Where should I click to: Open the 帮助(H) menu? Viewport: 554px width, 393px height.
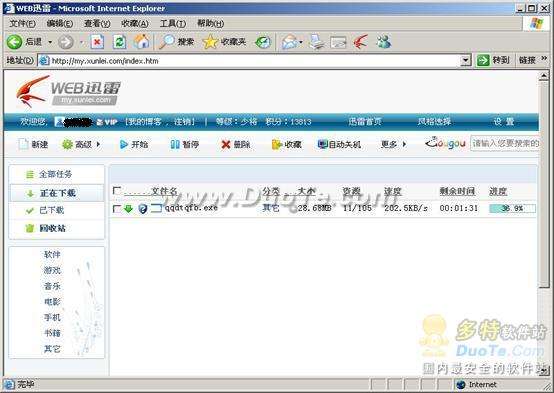tap(210, 24)
